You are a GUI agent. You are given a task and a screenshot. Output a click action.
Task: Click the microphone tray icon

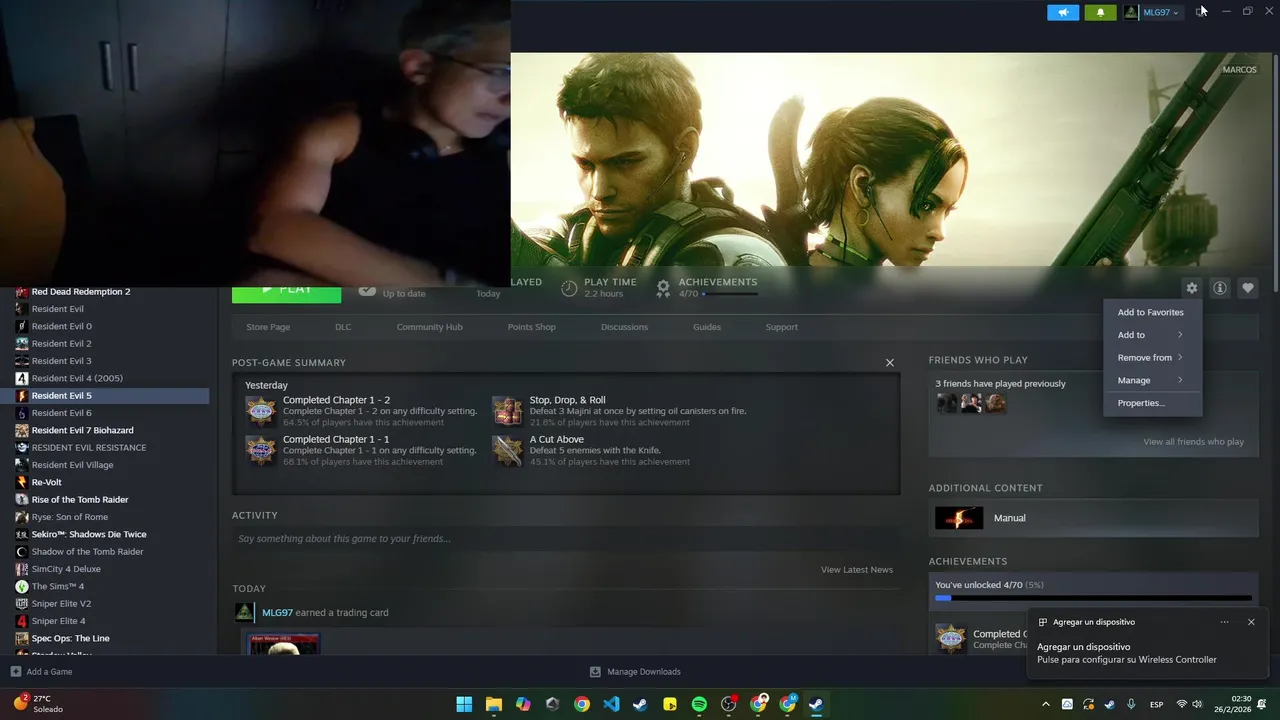click(x=1131, y=704)
